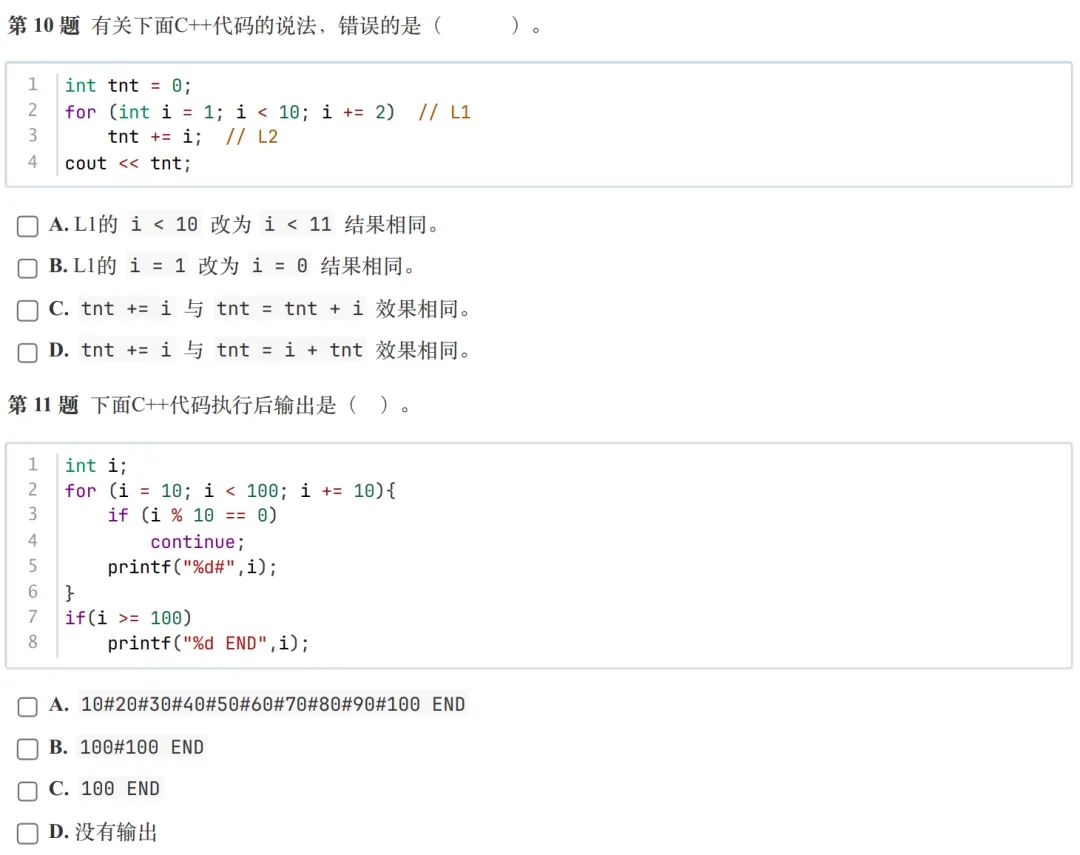
Task: Click the '// L1' comment in code
Action: pos(444,112)
